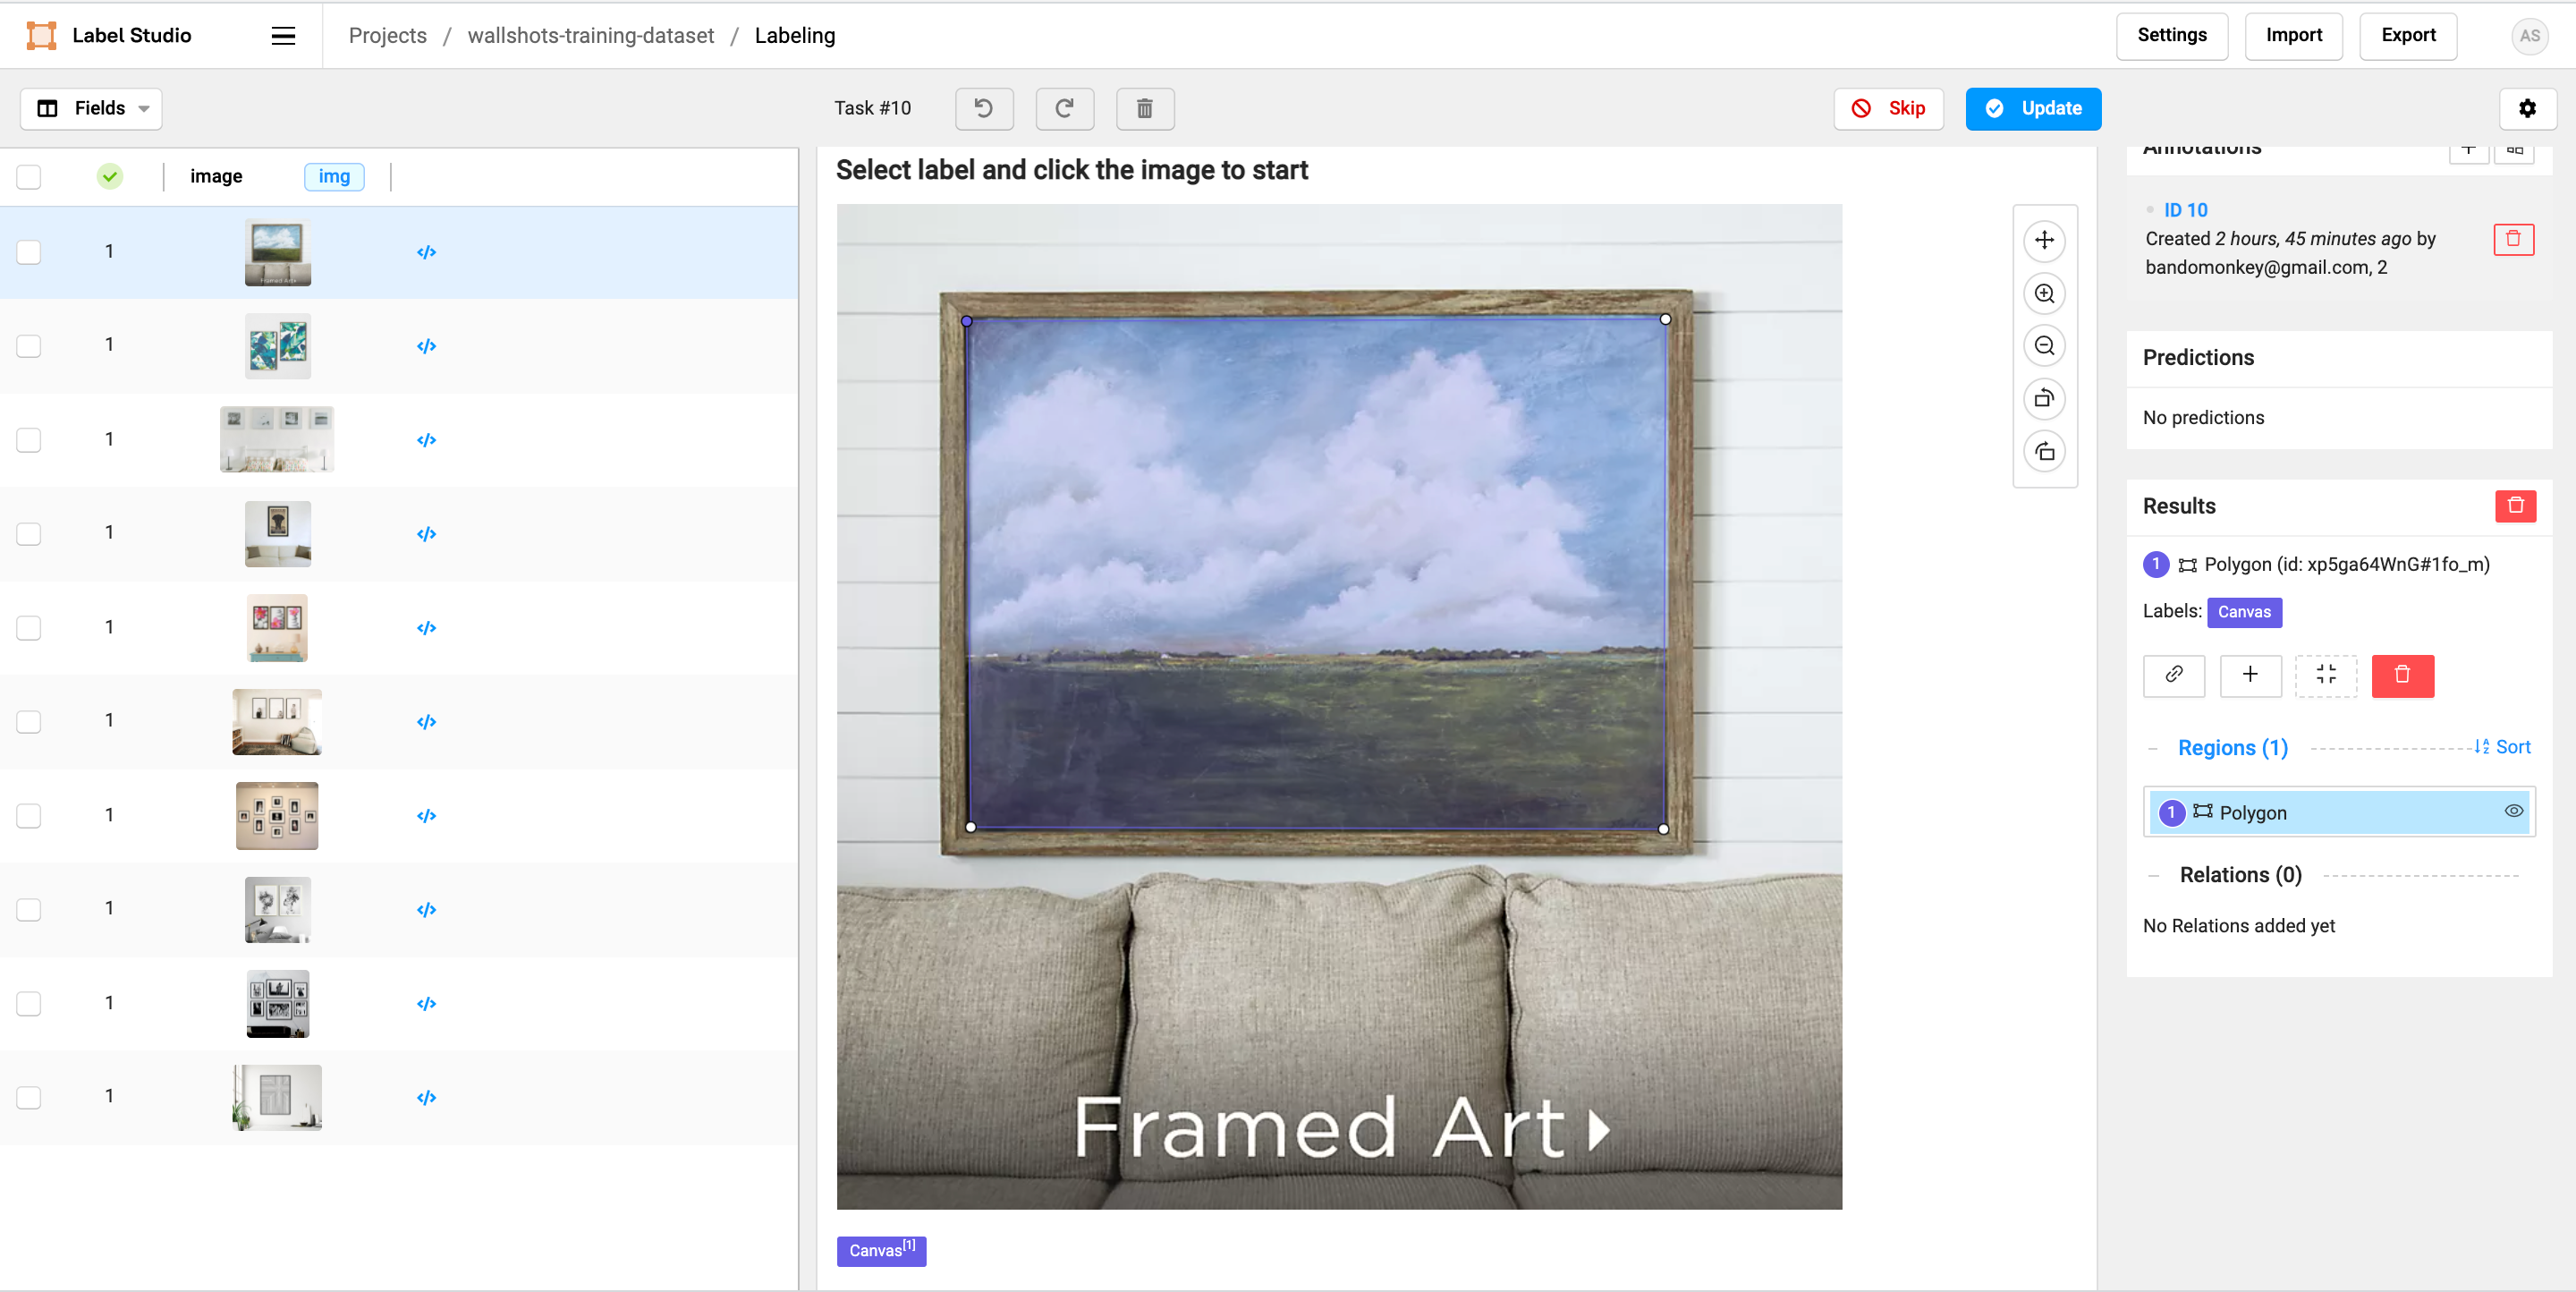Open the hamburger menu next to Label Studio

tap(283, 36)
